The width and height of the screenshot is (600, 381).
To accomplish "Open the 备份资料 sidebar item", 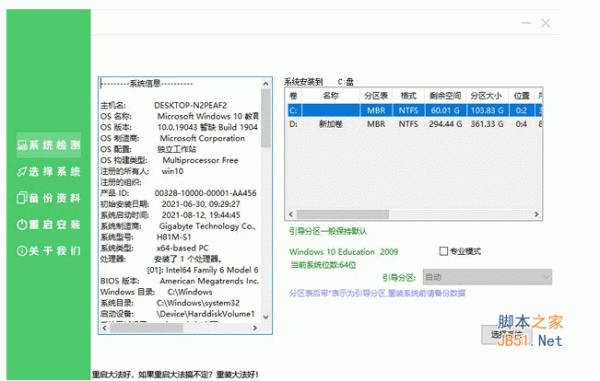I will click(49, 198).
